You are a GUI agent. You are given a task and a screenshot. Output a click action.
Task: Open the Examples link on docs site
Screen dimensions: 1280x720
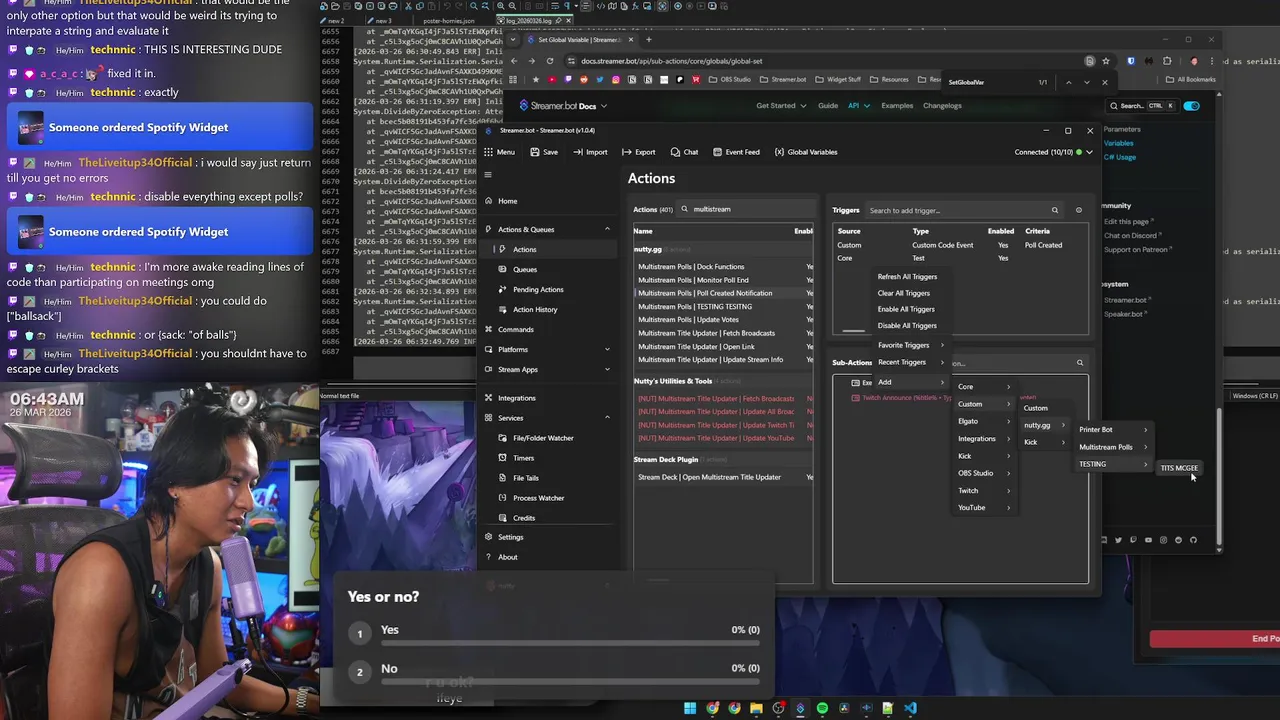pos(897,105)
